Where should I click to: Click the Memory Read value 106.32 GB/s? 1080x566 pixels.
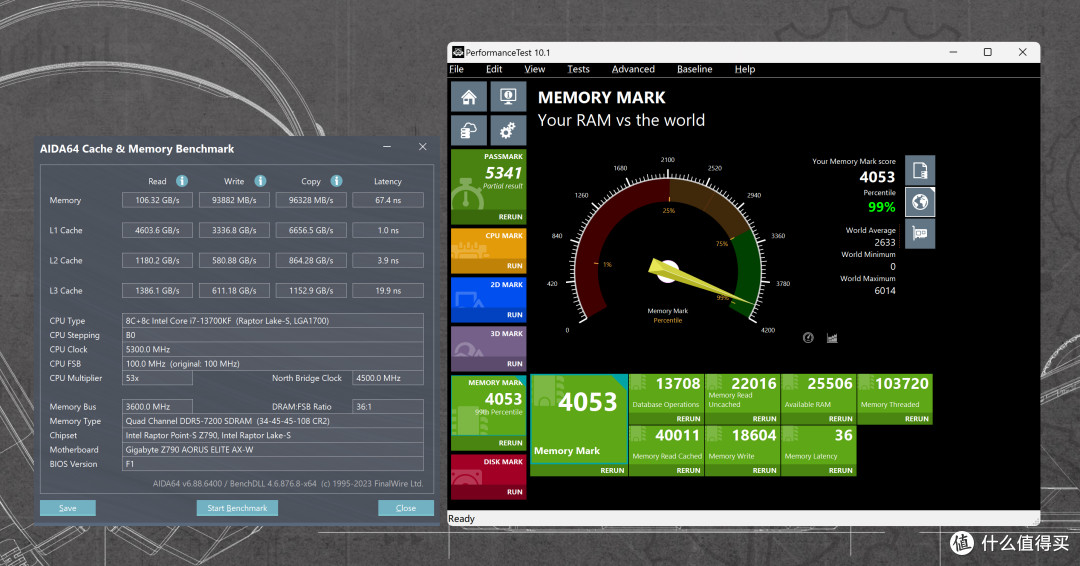pyautogui.click(x=157, y=200)
